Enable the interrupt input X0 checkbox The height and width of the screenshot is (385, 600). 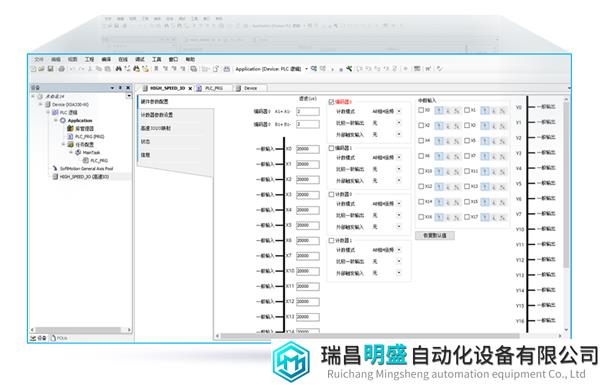coord(421,110)
